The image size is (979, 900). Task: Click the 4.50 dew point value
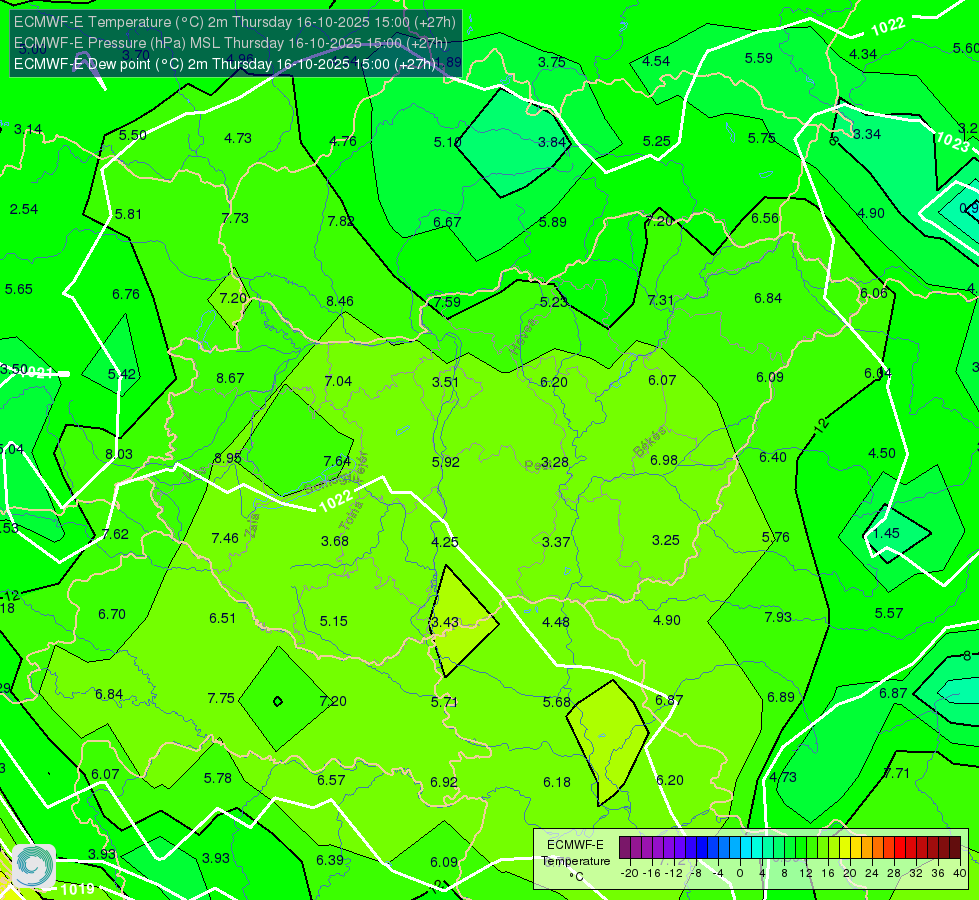point(882,453)
